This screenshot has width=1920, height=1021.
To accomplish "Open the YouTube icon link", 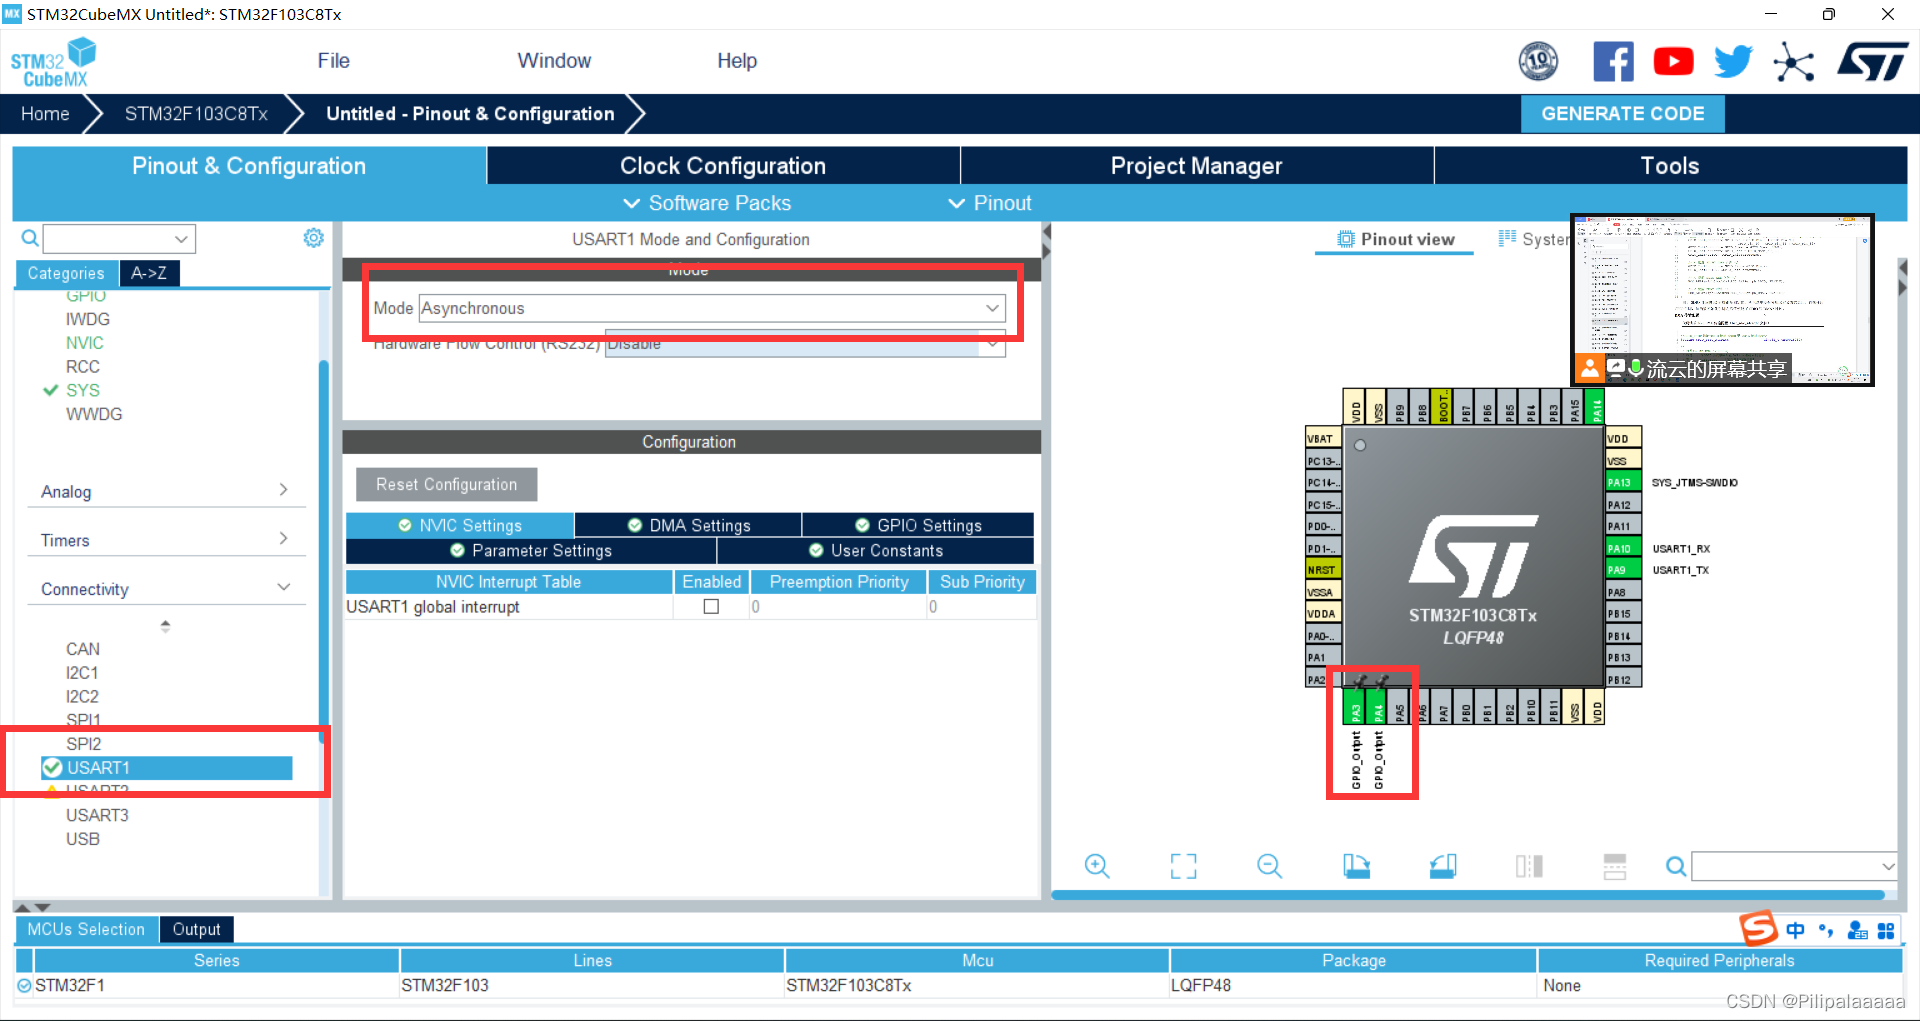I will tap(1673, 62).
